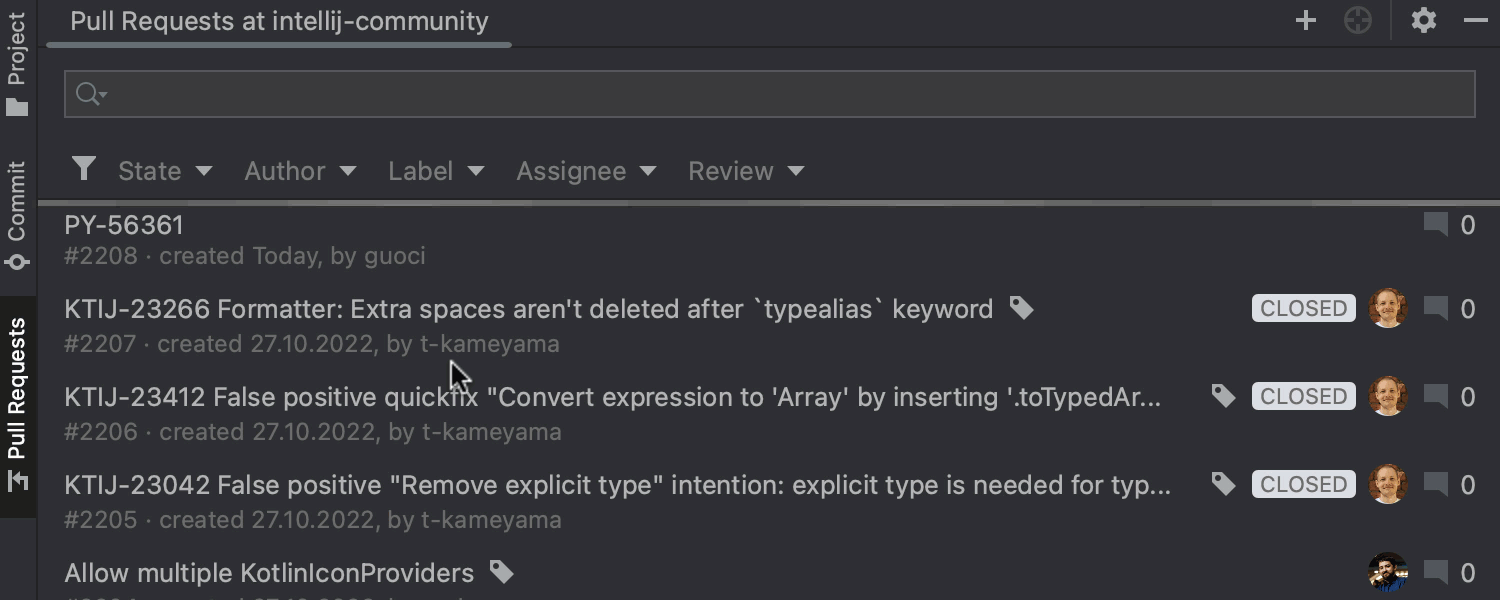Click the search magnifier icon

[x=89, y=94]
